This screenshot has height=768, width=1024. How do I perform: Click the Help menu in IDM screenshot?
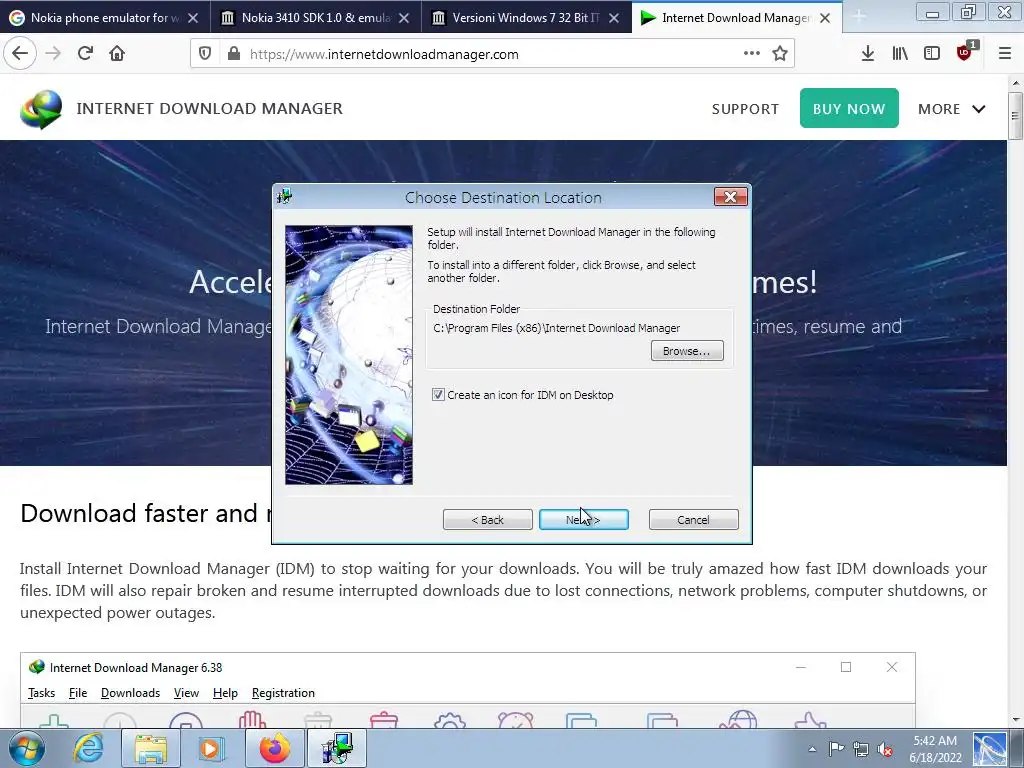click(225, 693)
